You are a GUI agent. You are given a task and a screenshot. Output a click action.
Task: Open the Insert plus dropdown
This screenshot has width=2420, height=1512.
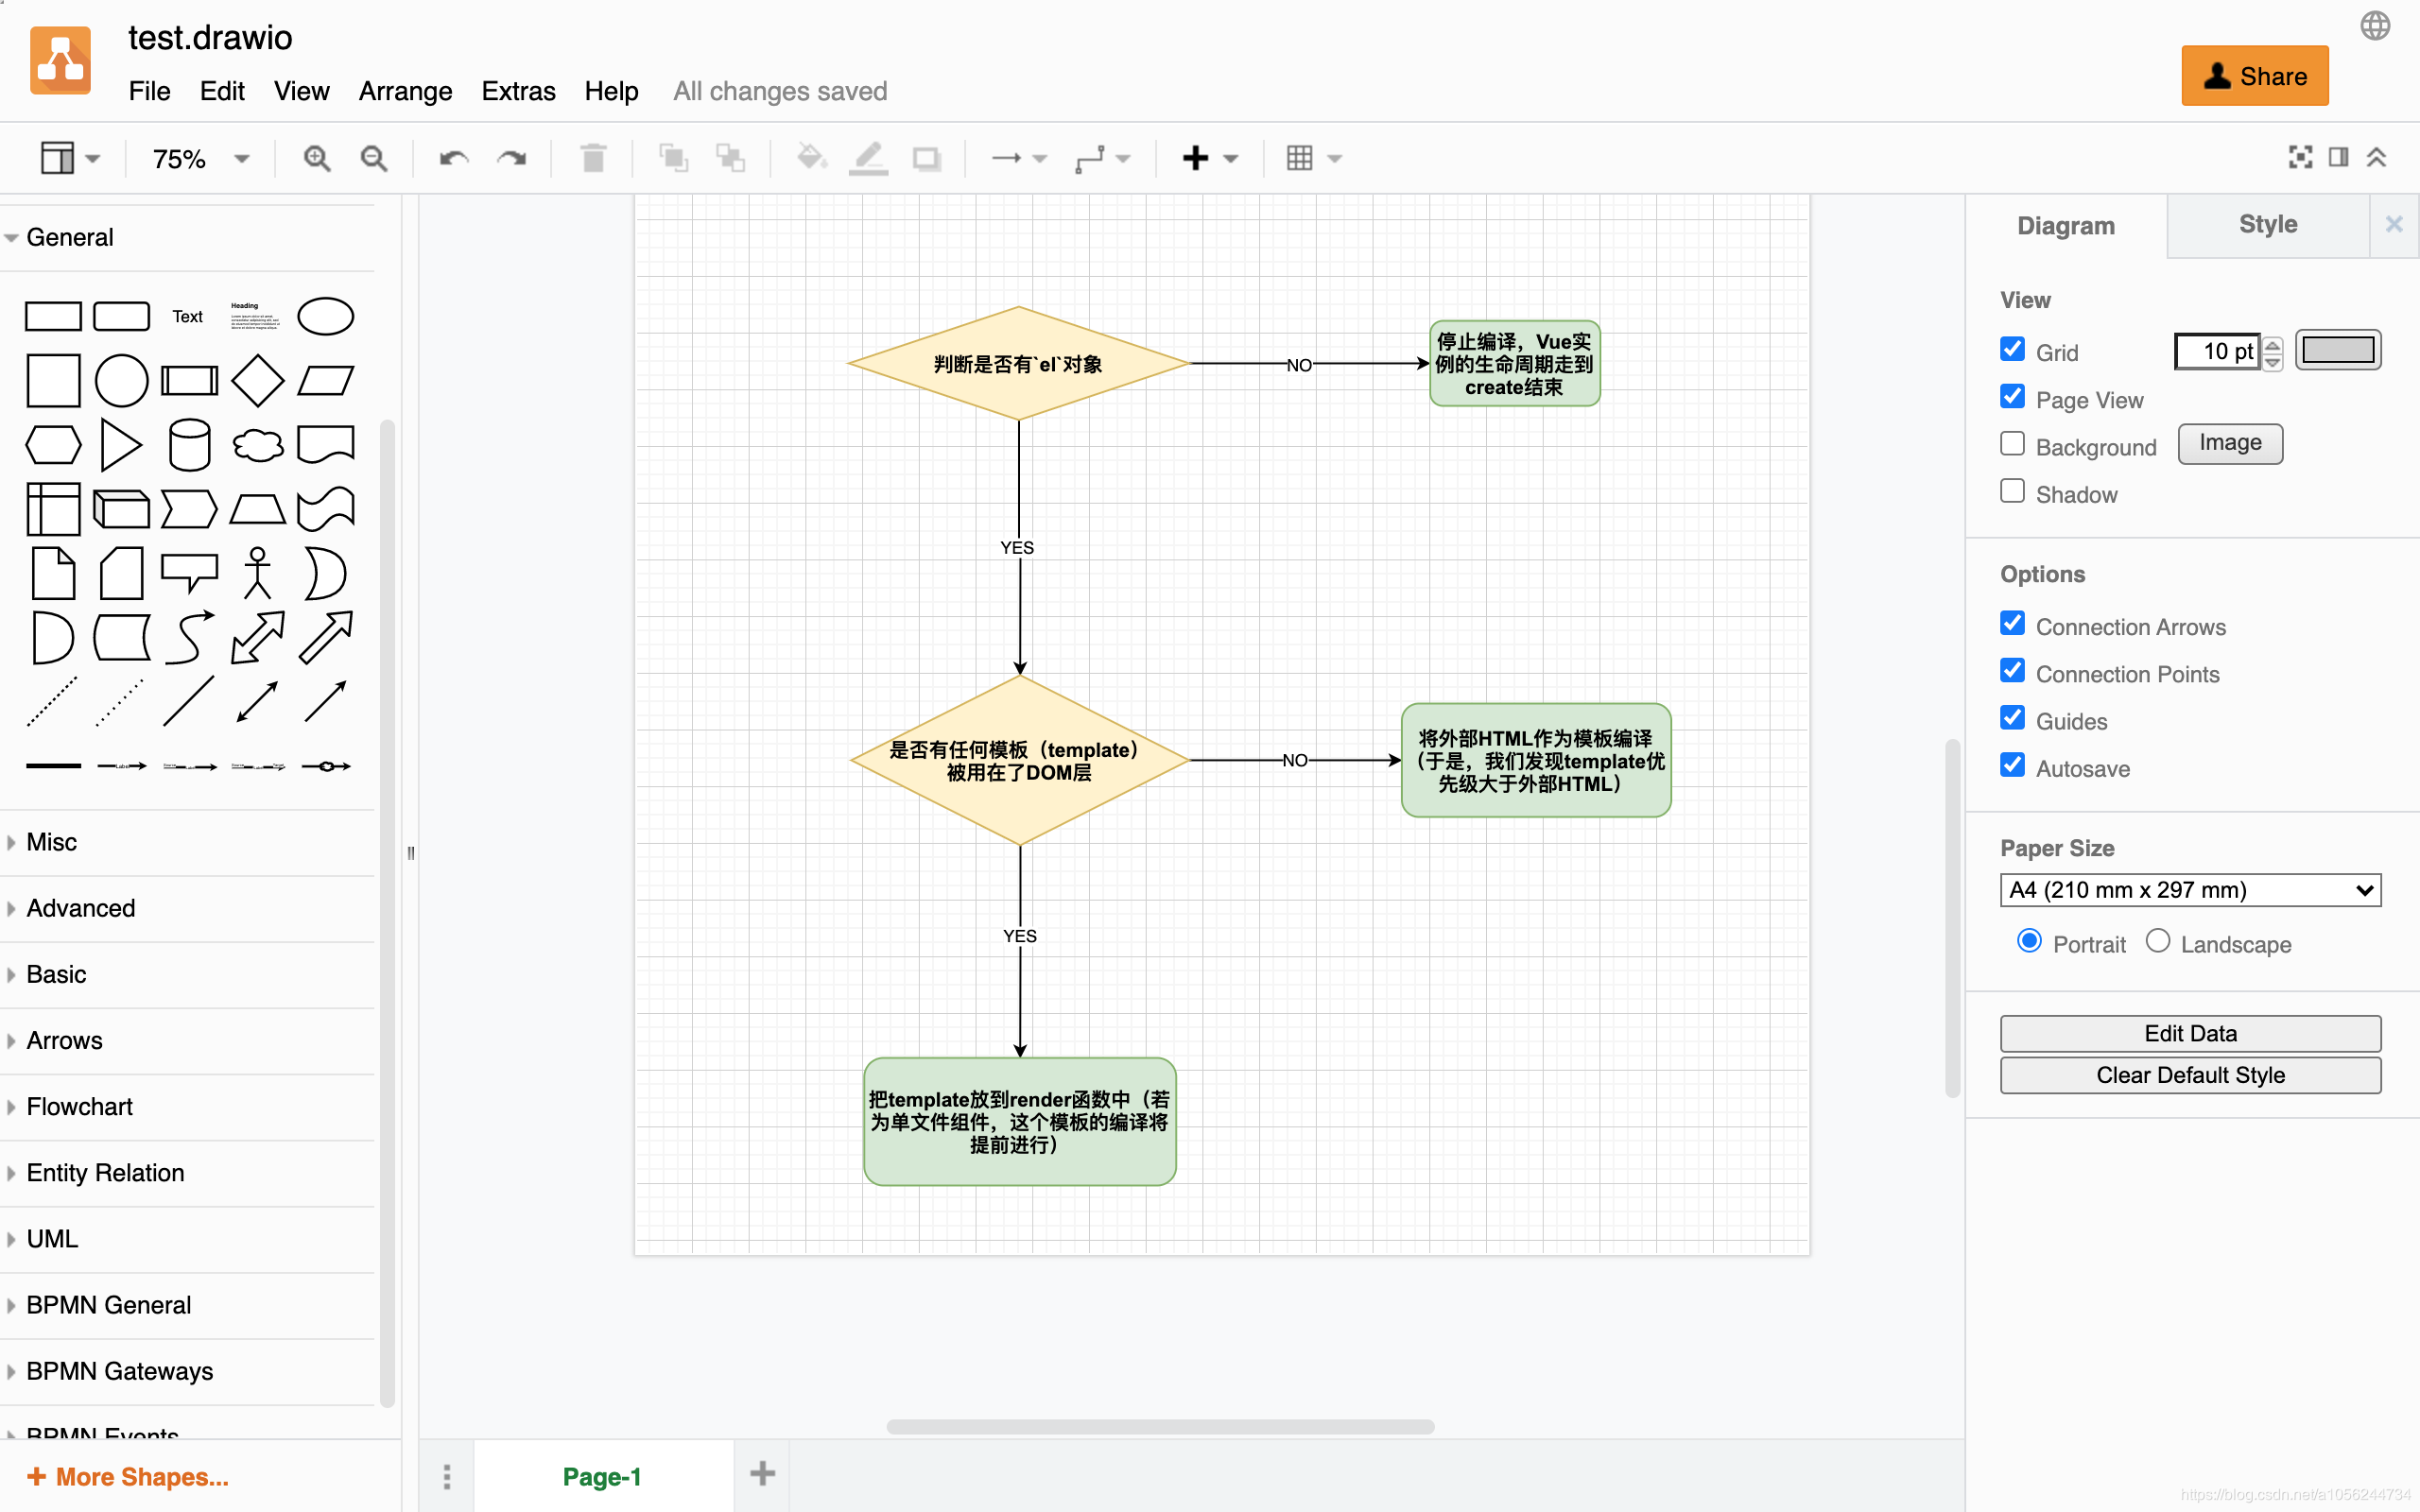(x=1209, y=158)
